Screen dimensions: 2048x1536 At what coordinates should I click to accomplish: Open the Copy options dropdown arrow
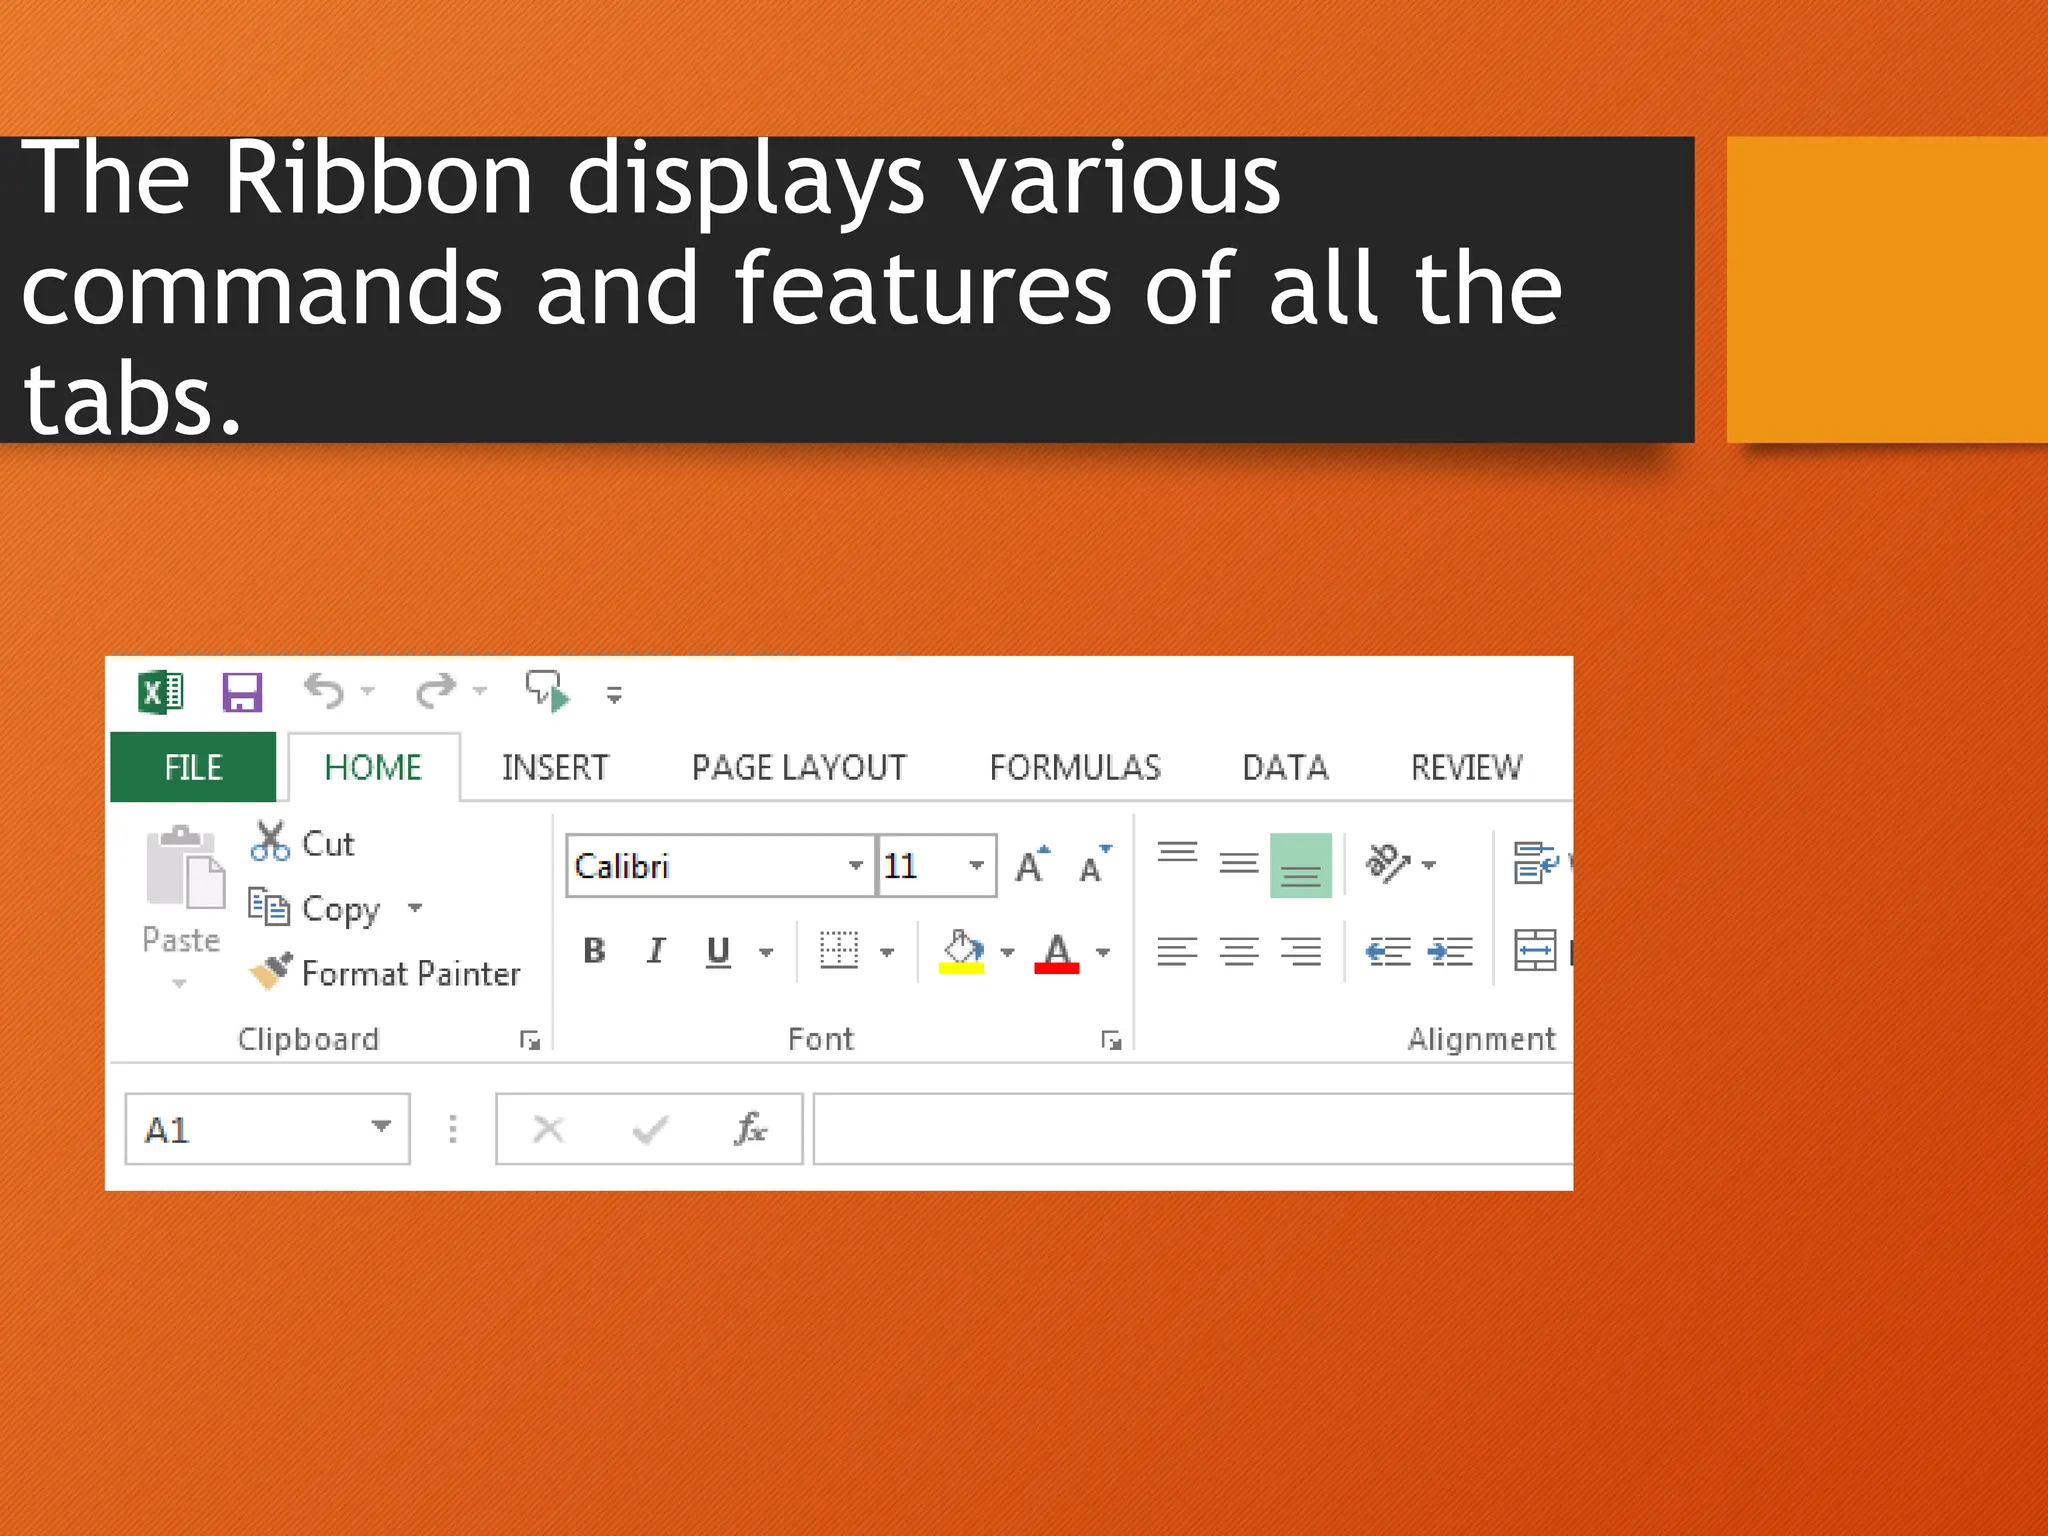tap(415, 908)
